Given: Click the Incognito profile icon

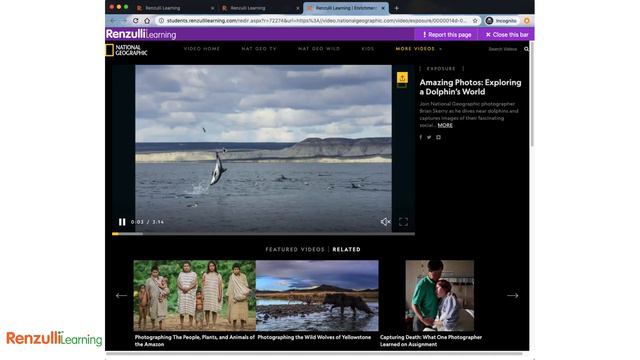Looking at the screenshot, I should 489,20.
